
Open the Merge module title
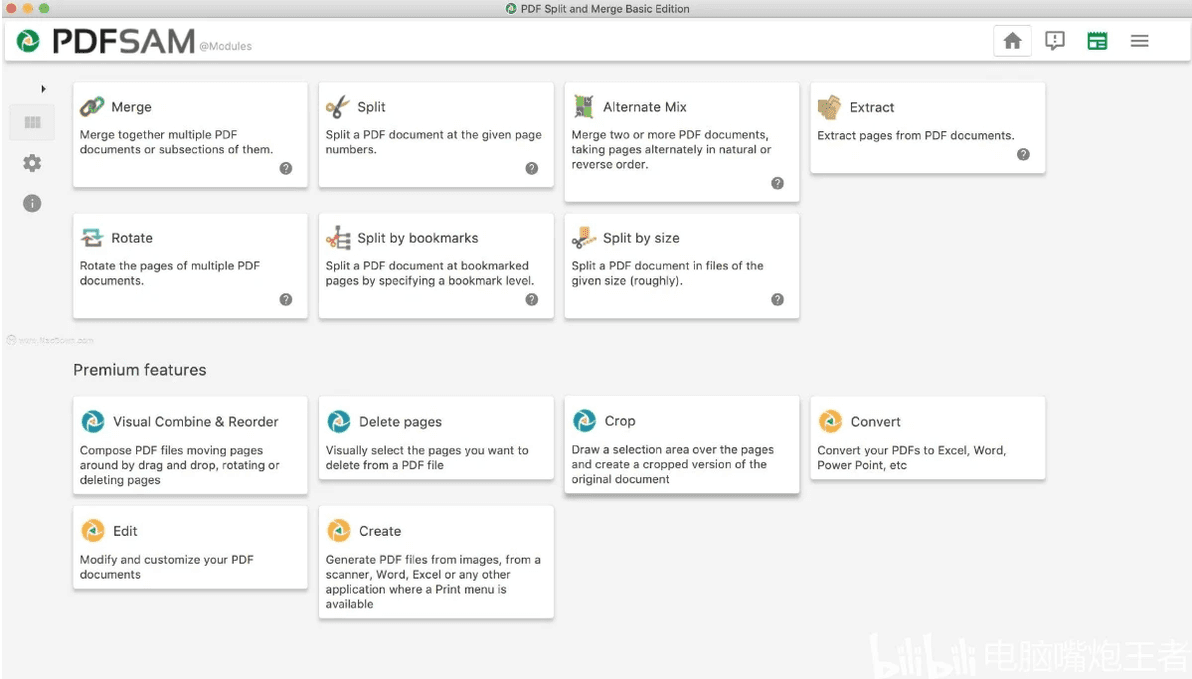[131, 107]
